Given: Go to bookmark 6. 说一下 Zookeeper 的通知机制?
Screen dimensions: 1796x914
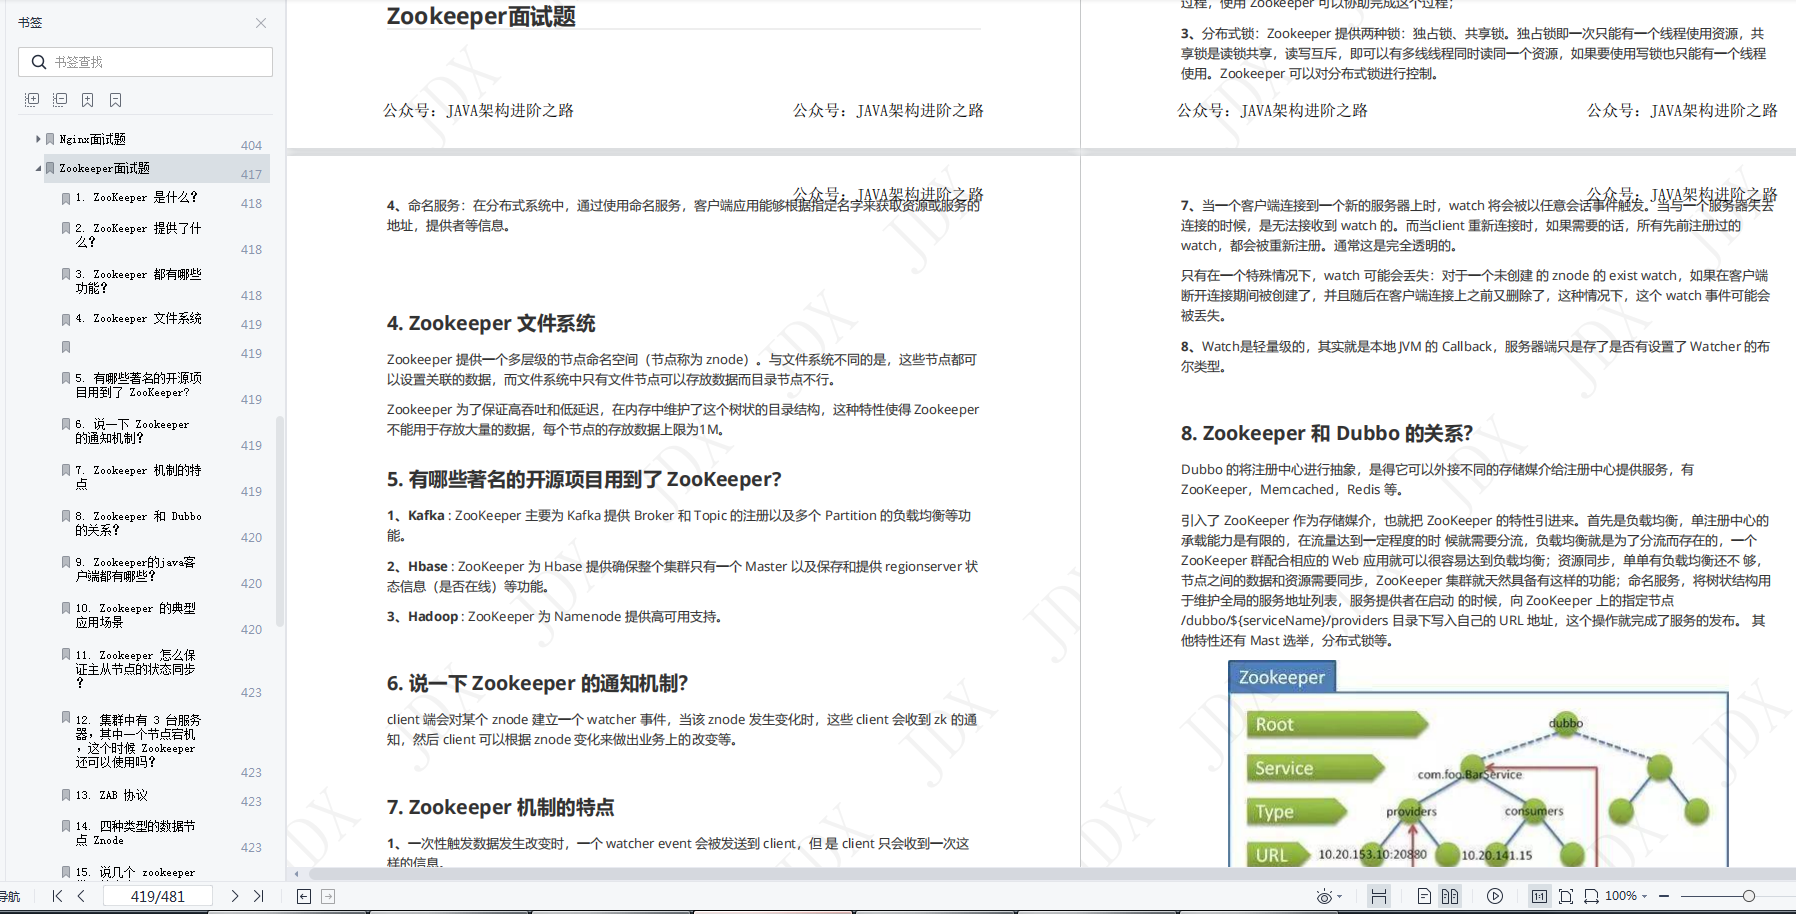Looking at the screenshot, I should [132, 431].
